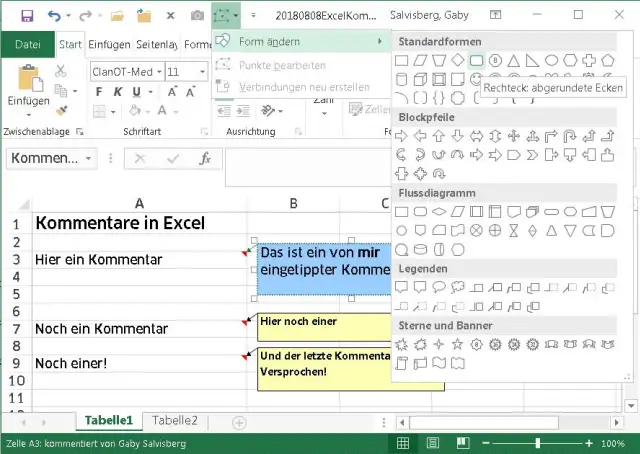The image size is (640, 454).
Task: Choose the right arrow block arrow
Action: [x=401, y=136]
